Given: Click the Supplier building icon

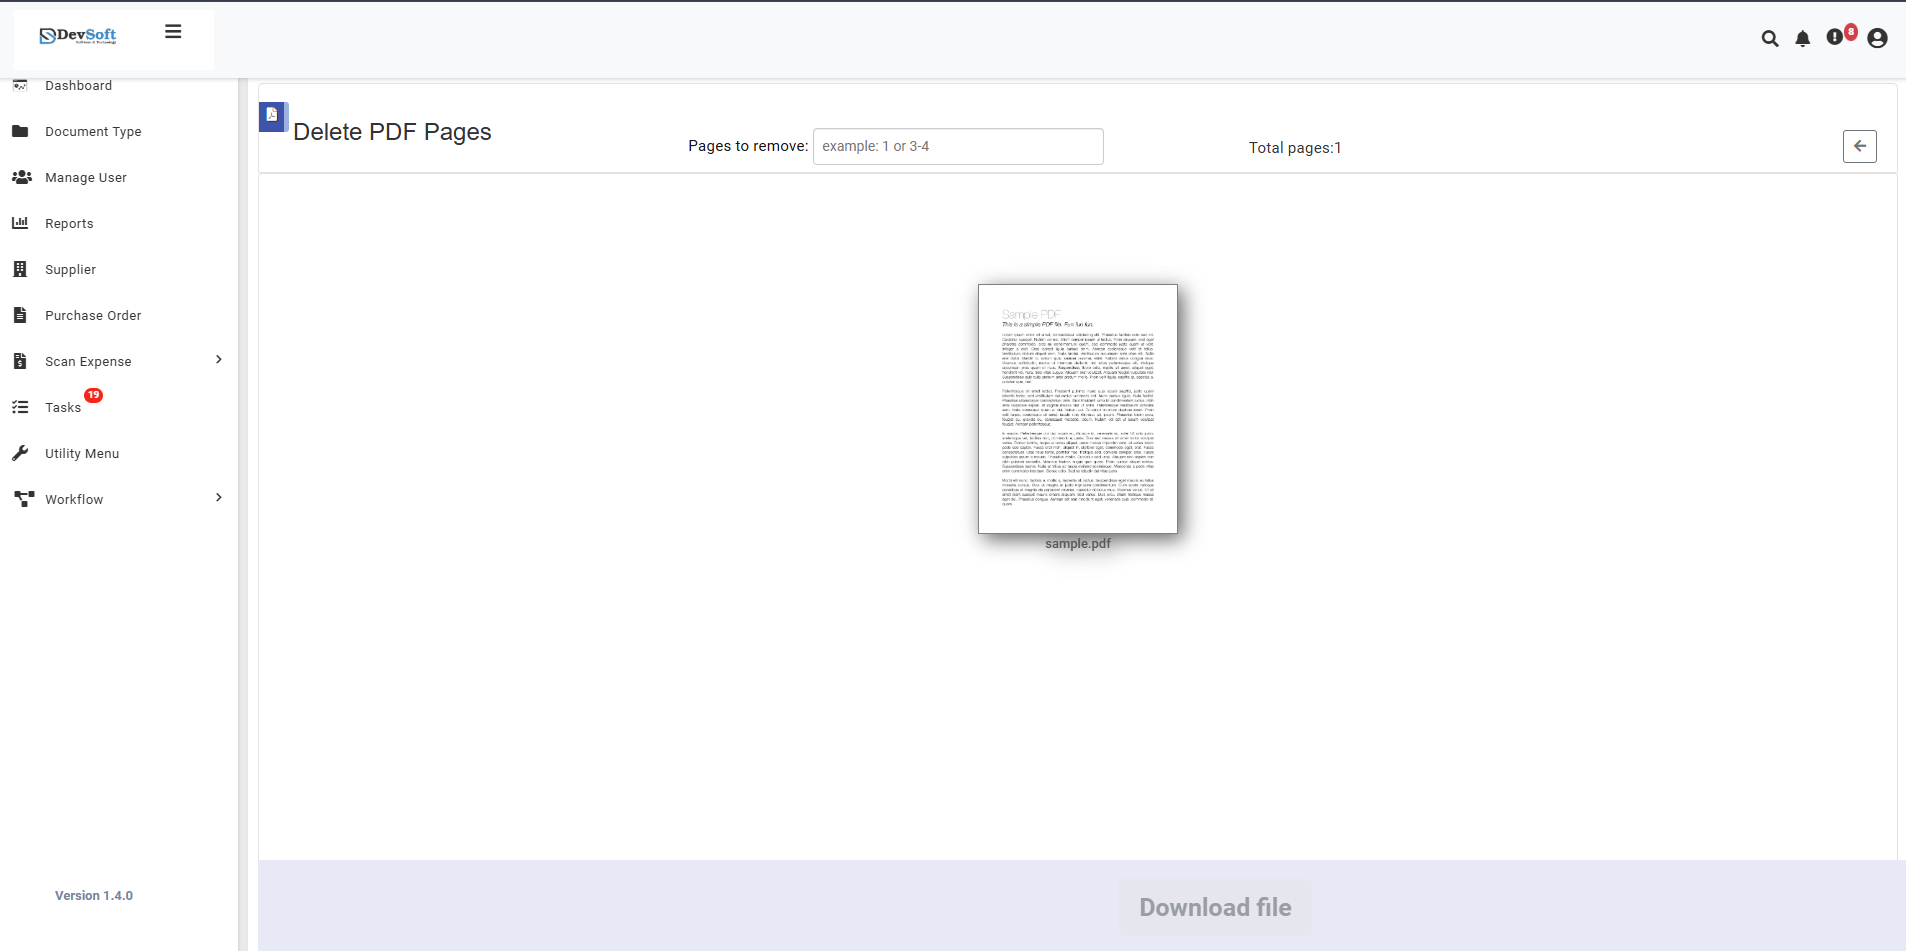Looking at the screenshot, I should [21, 269].
